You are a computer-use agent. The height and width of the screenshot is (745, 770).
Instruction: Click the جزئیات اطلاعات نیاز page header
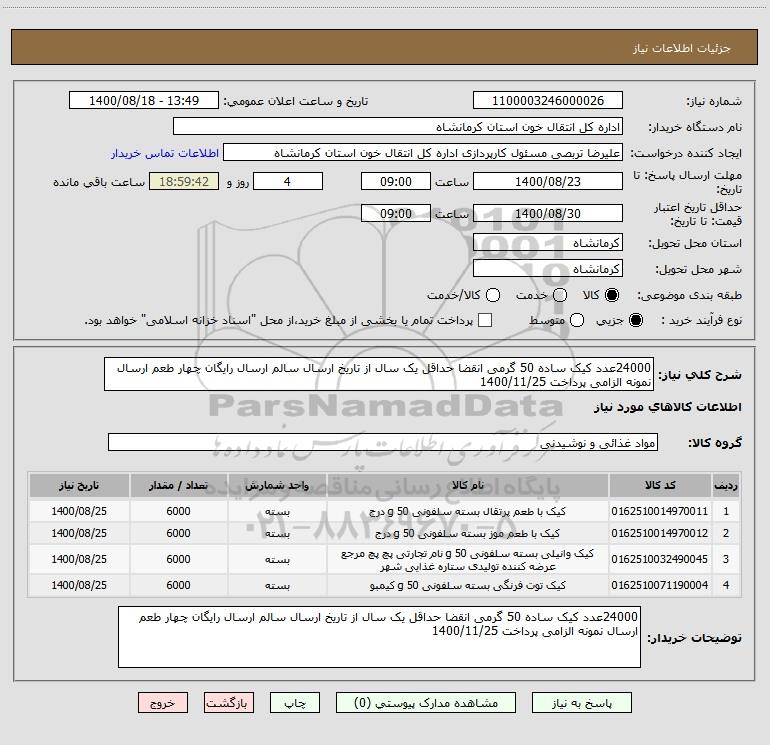click(681, 48)
